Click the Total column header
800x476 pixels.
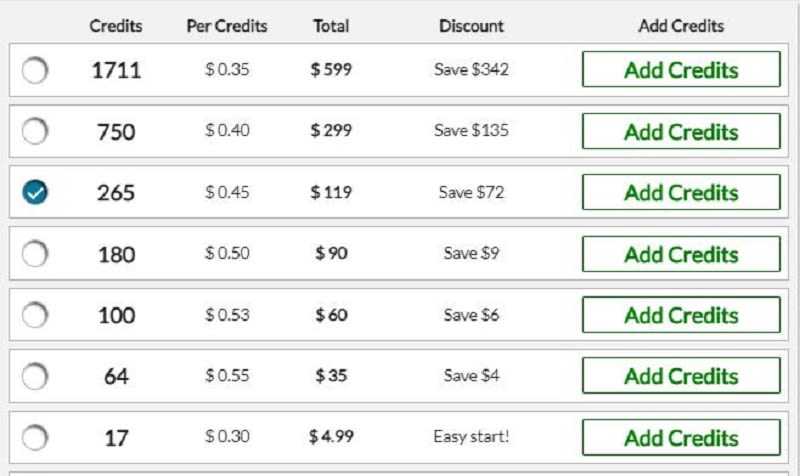point(331,26)
